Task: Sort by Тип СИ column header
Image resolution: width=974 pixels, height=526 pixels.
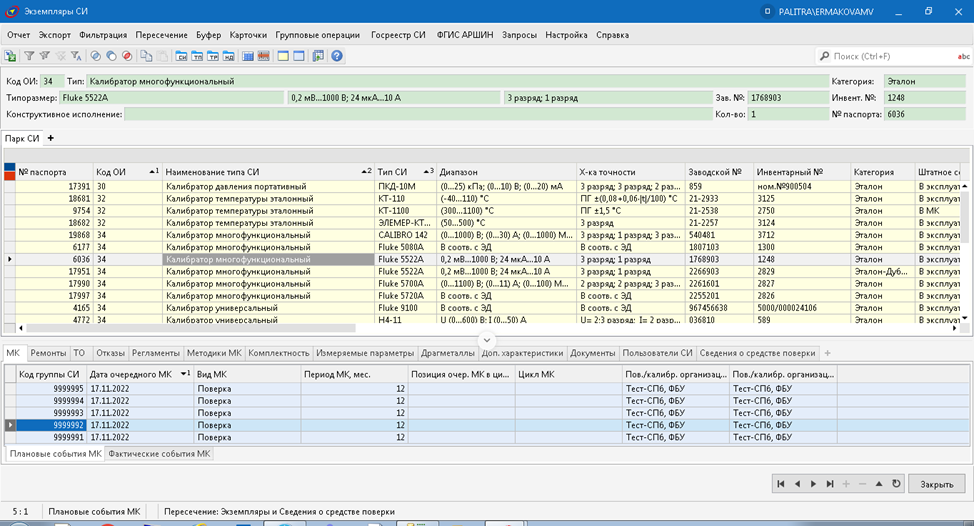Action: 405,171
